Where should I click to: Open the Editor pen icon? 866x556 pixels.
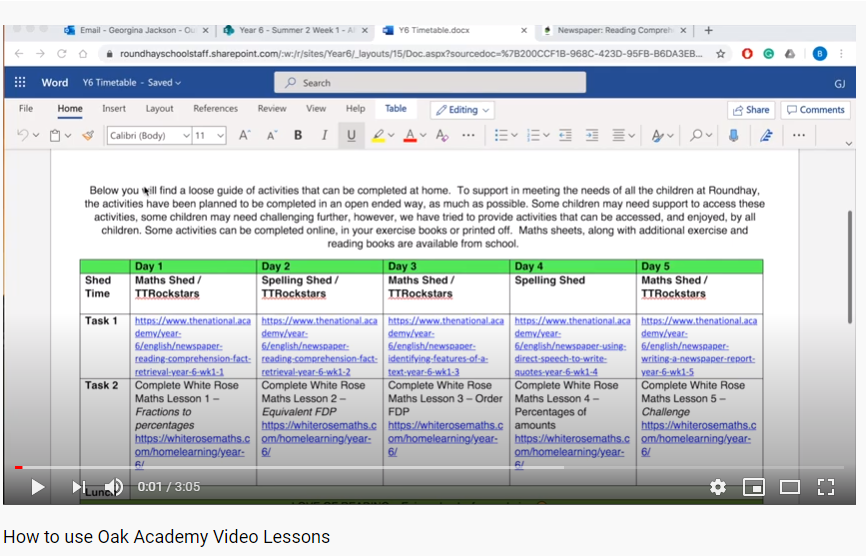click(766, 135)
